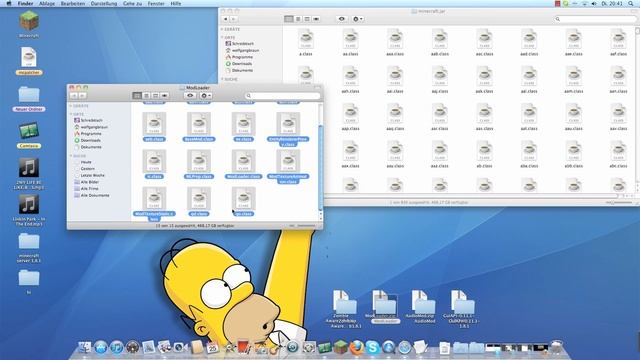640x360 pixels.
Task: Click the search field in minecraft.jar window
Action: click(x=596, y=19)
